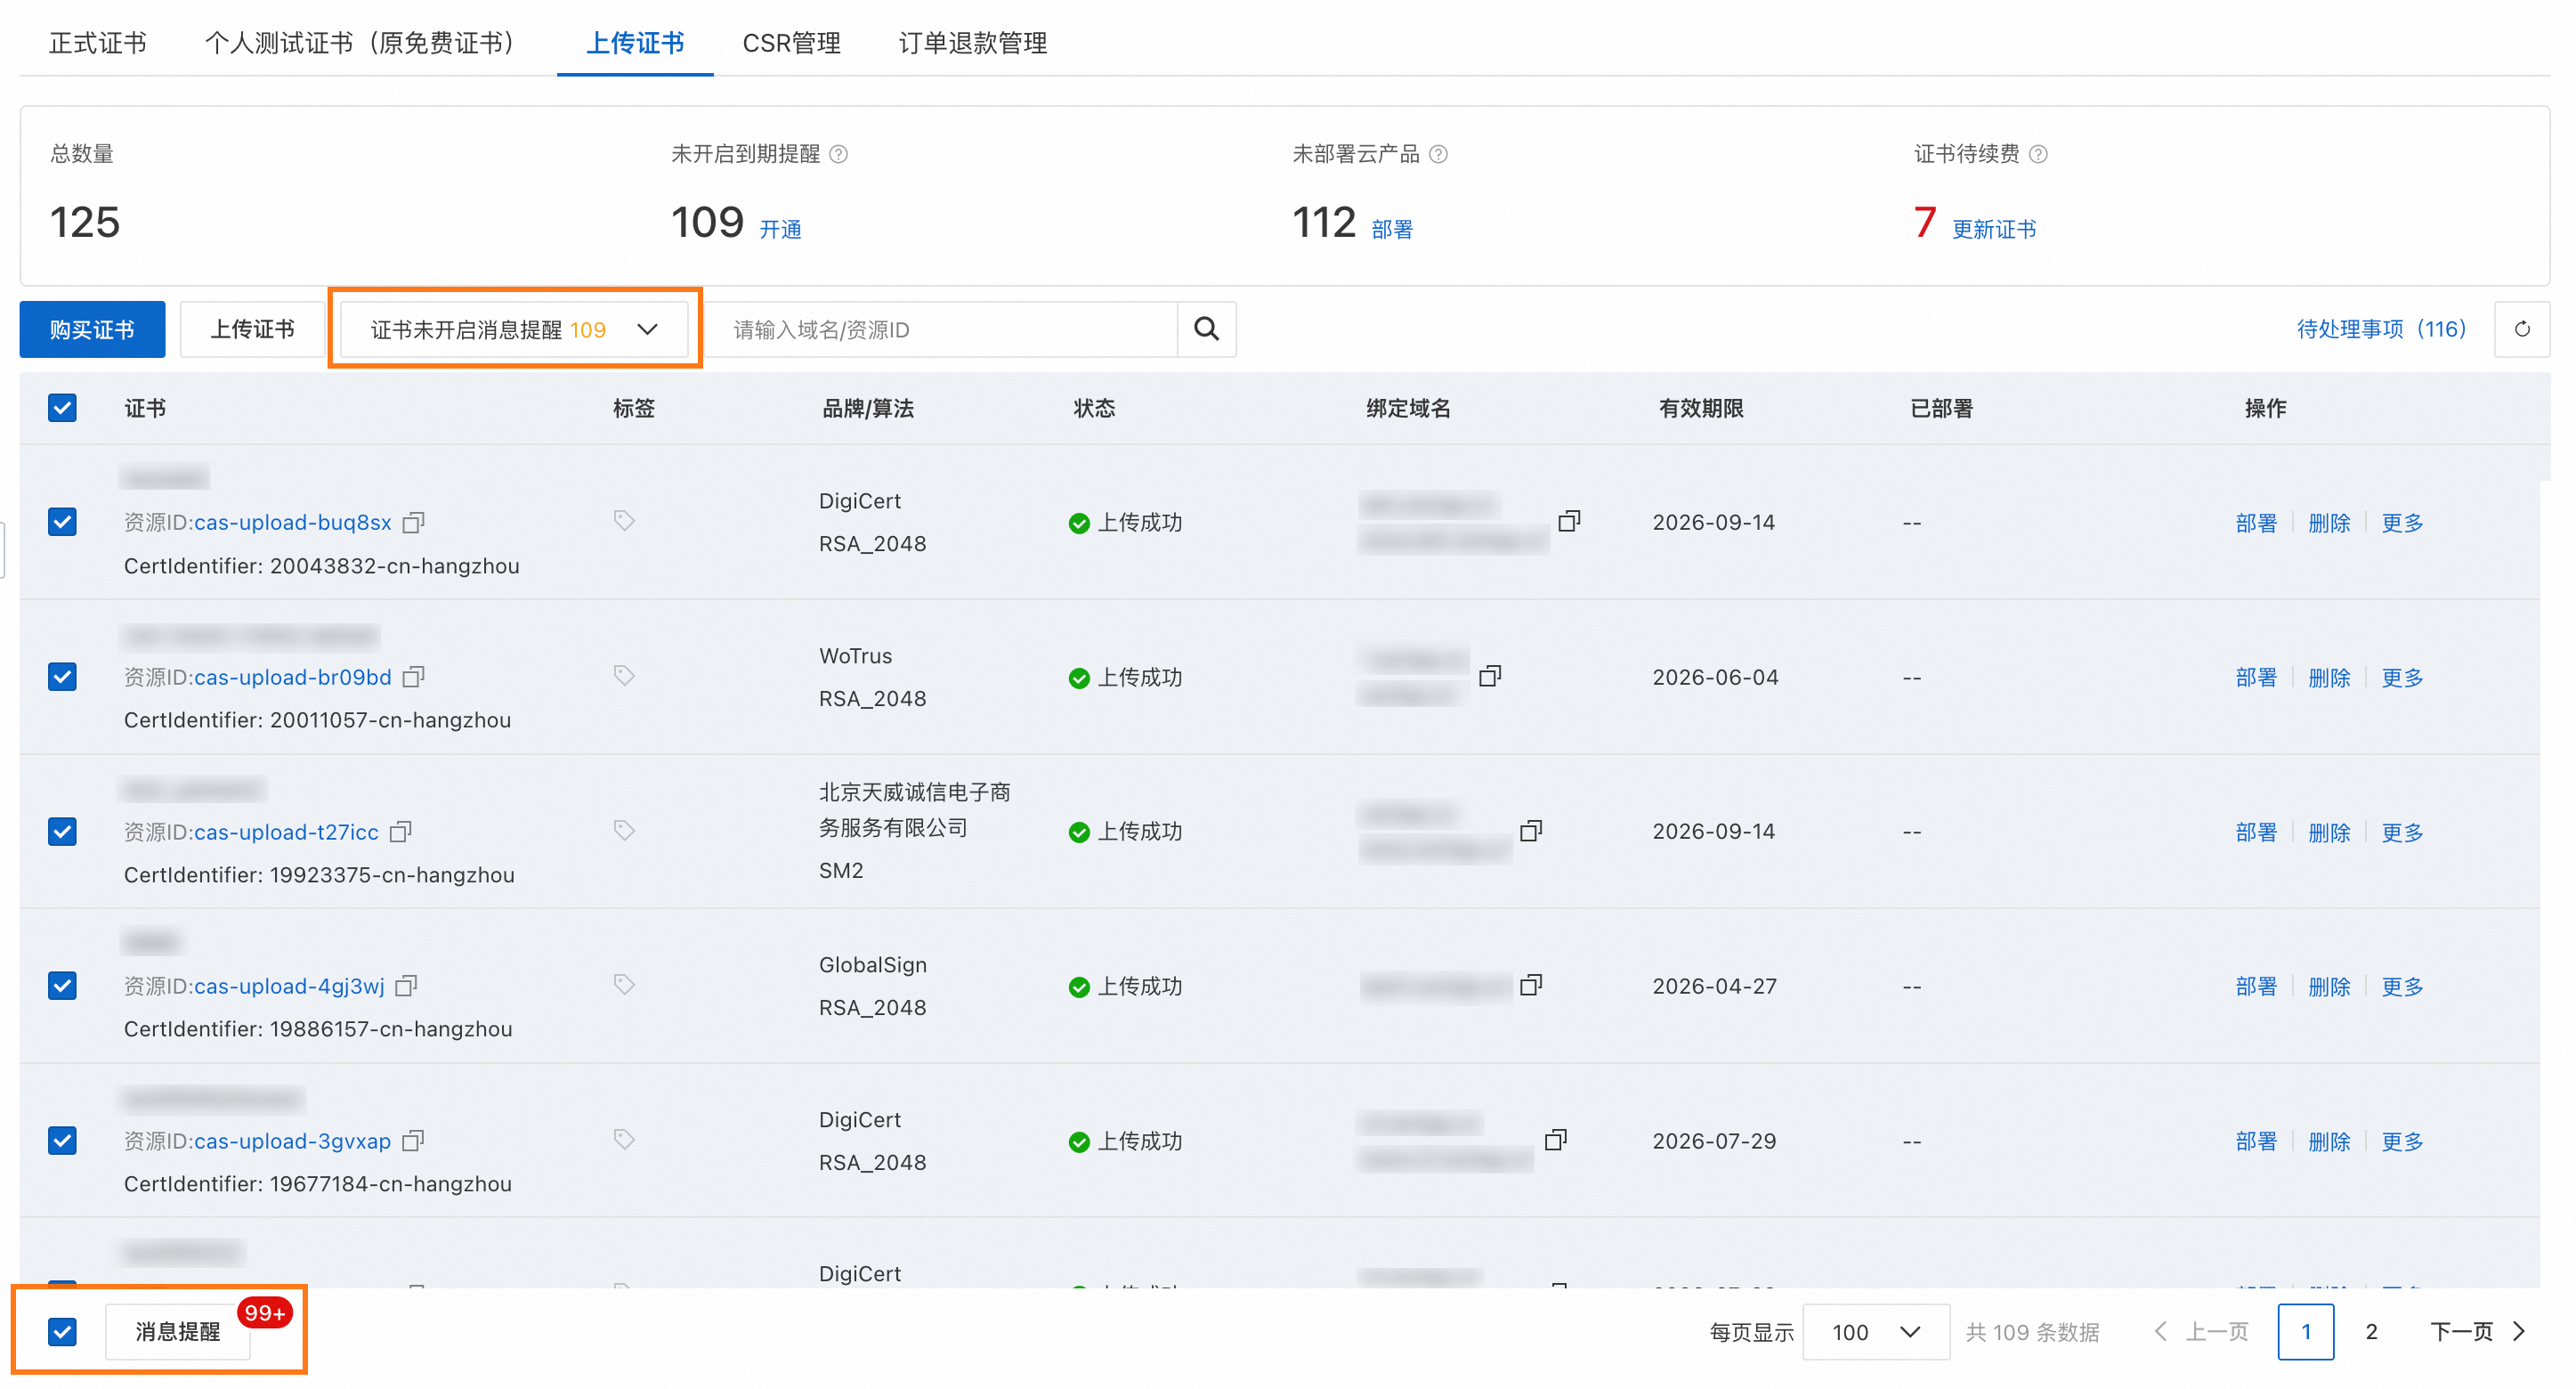Screen dimensions: 2576x1389
Task: Open 订单退款管理 tab
Action: tap(973, 43)
